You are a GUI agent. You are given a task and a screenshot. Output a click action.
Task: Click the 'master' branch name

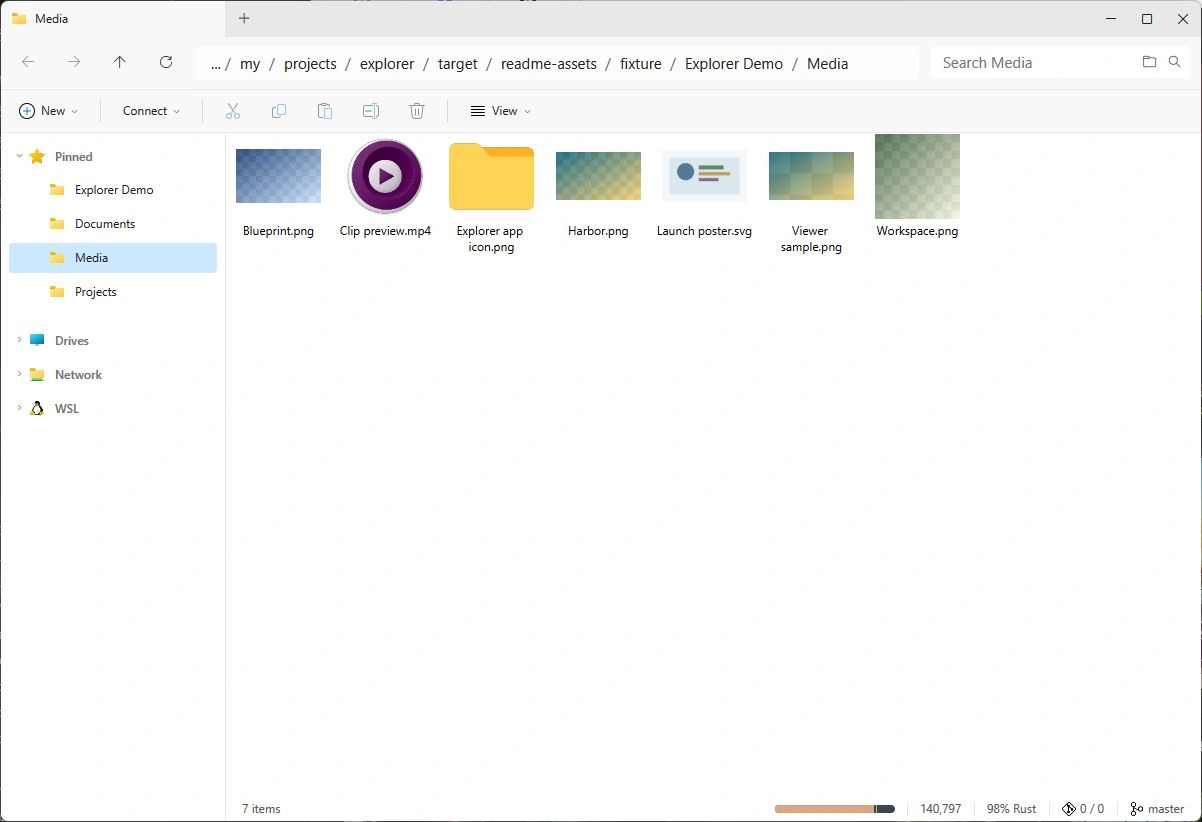pos(1166,809)
